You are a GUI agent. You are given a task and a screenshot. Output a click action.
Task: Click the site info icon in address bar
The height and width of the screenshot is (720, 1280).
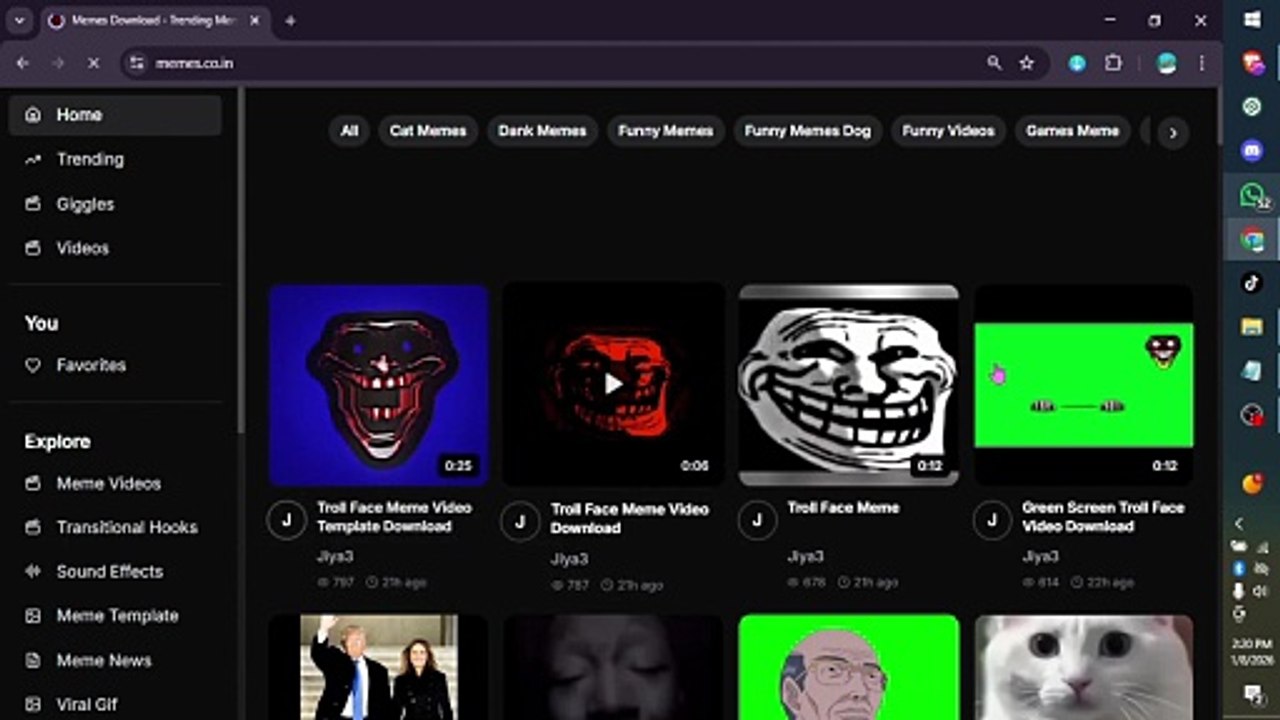(x=137, y=63)
